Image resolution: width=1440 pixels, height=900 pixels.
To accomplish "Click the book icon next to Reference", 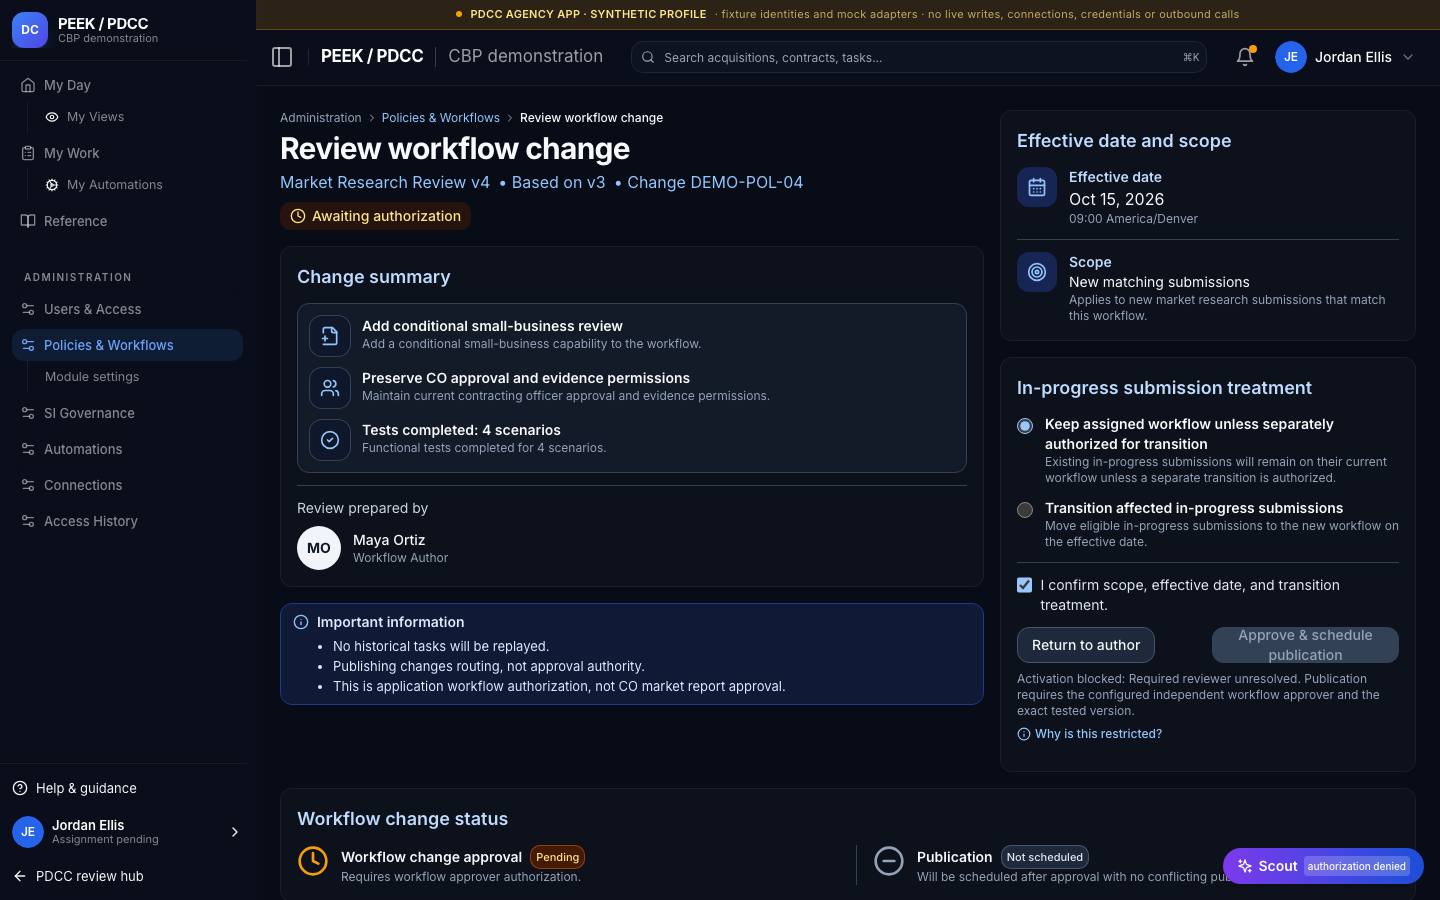I will click(28, 221).
